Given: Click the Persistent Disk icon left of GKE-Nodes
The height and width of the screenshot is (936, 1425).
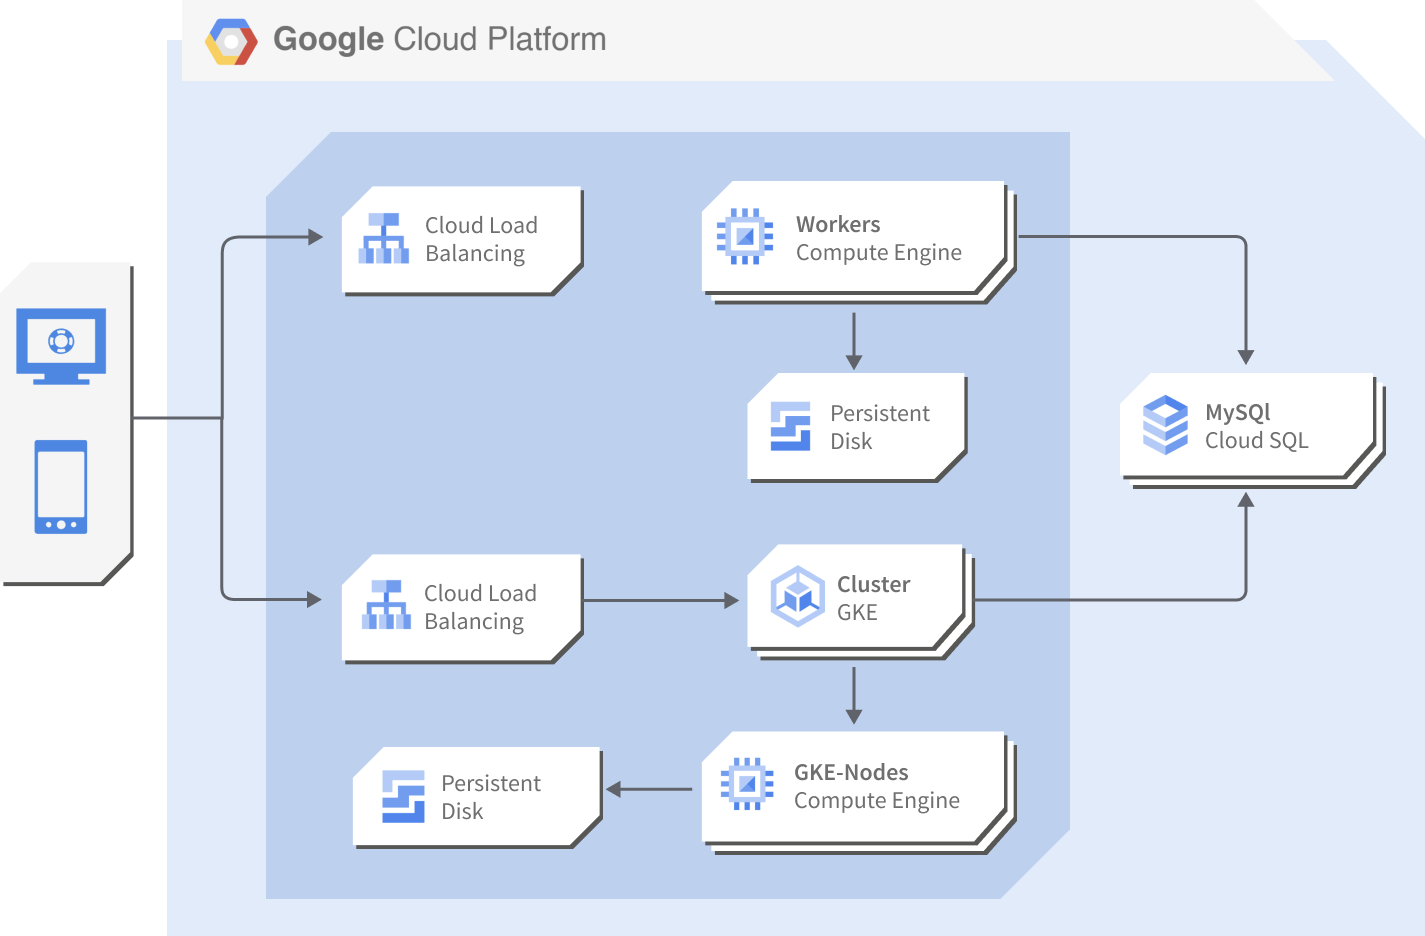Looking at the screenshot, I should click(x=404, y=797).
